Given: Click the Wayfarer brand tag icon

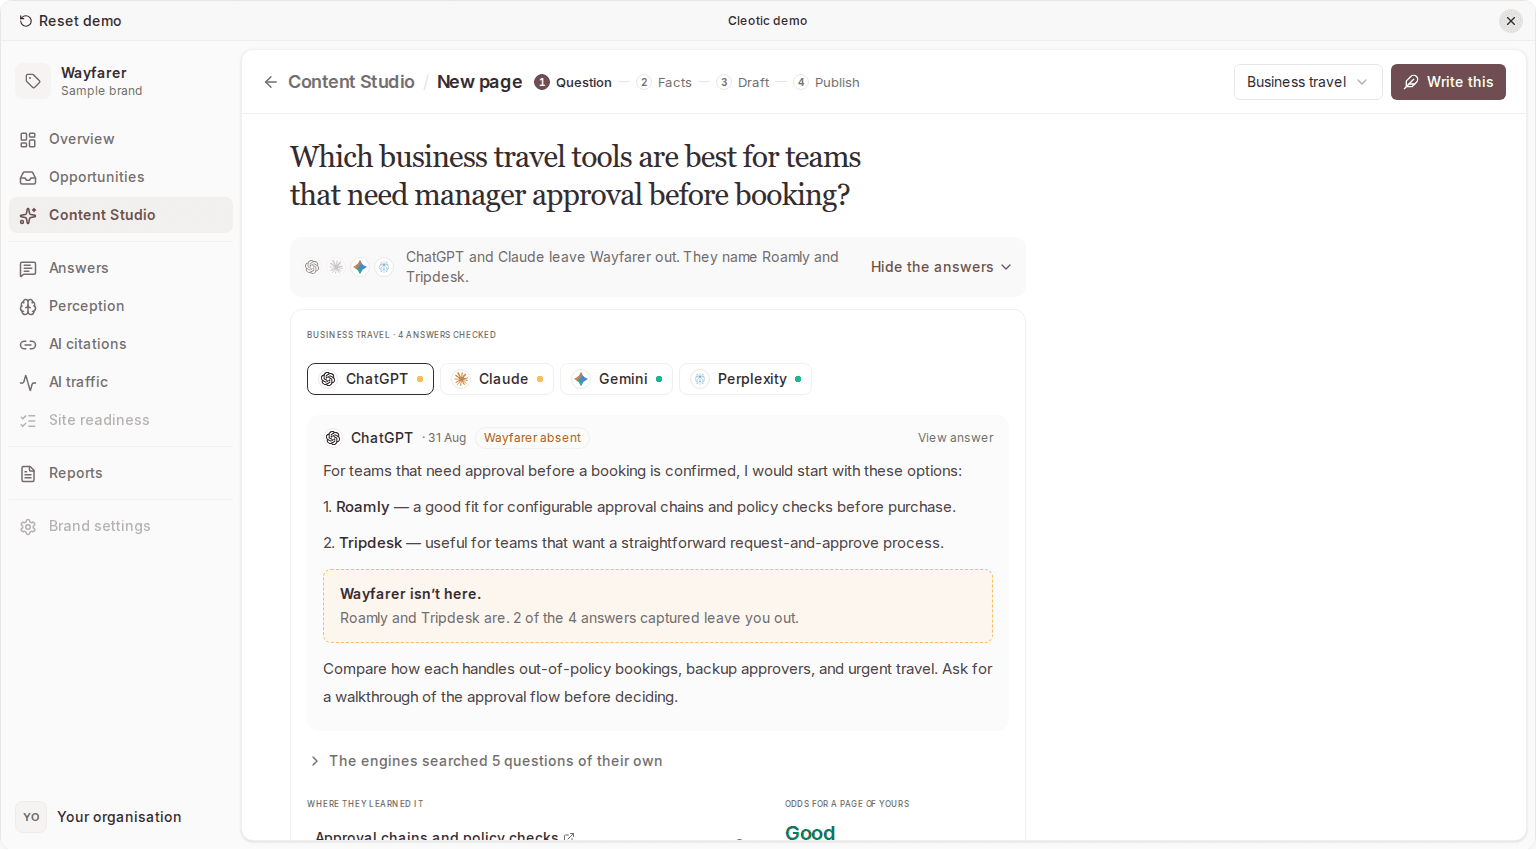Looking at the screenshot, I should tap(33, 81).
